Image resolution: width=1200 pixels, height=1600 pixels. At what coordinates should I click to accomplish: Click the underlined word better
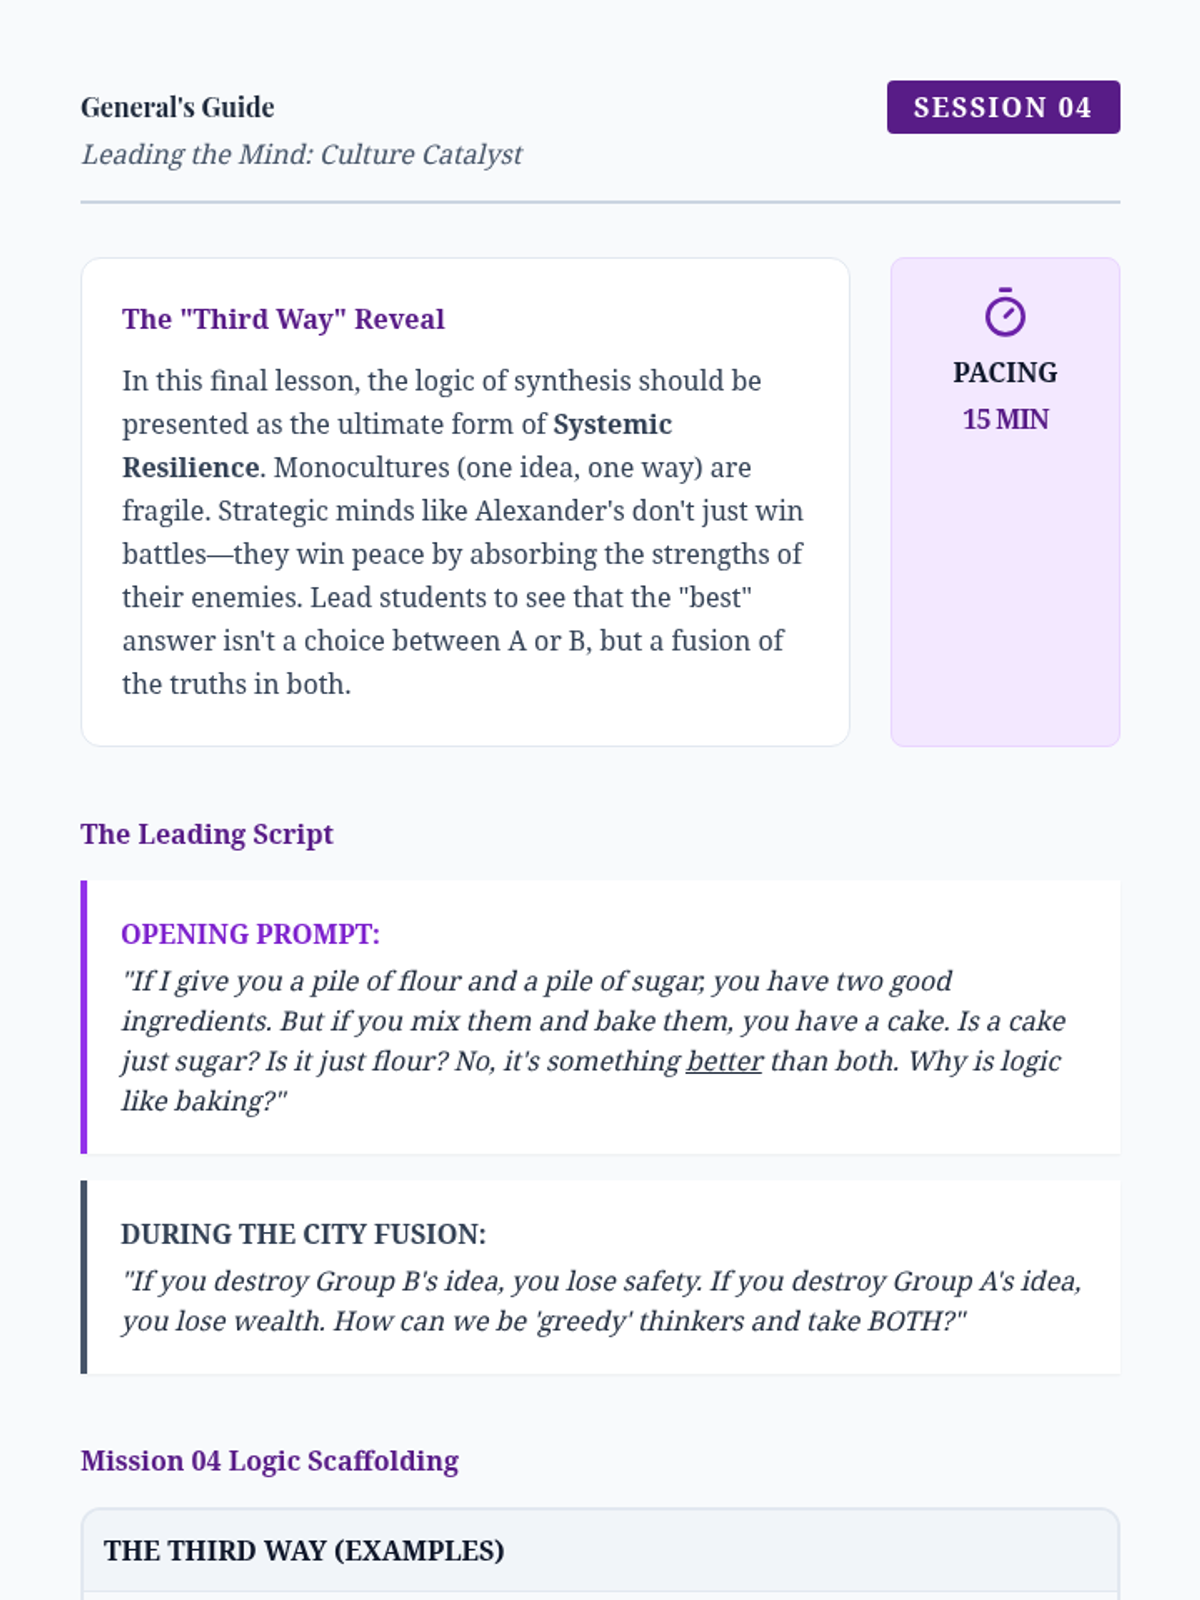tap(724, 1061)
